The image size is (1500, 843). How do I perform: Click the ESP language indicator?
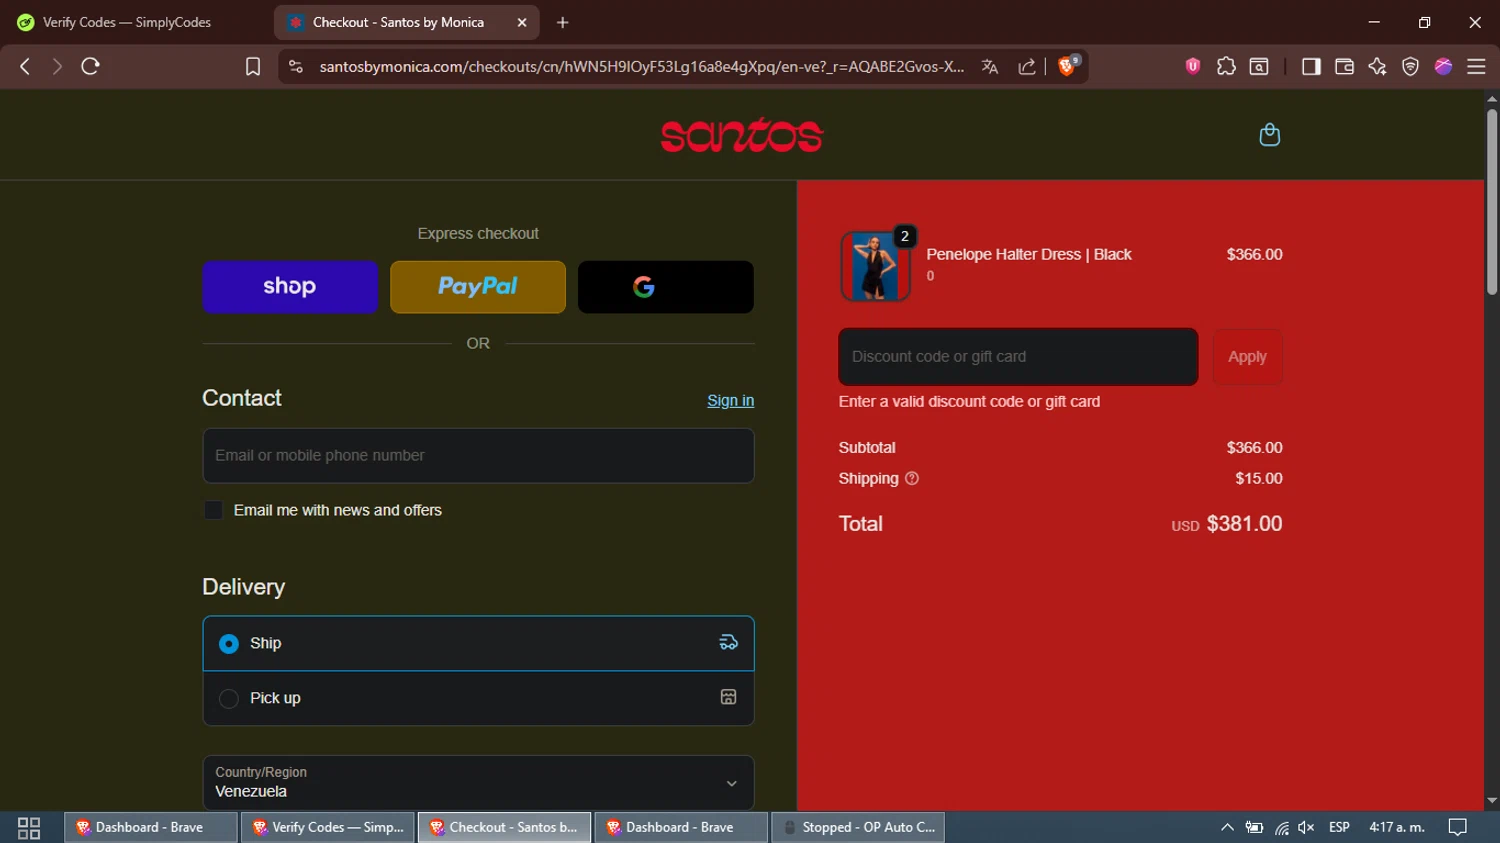[x=1339, y=827]
